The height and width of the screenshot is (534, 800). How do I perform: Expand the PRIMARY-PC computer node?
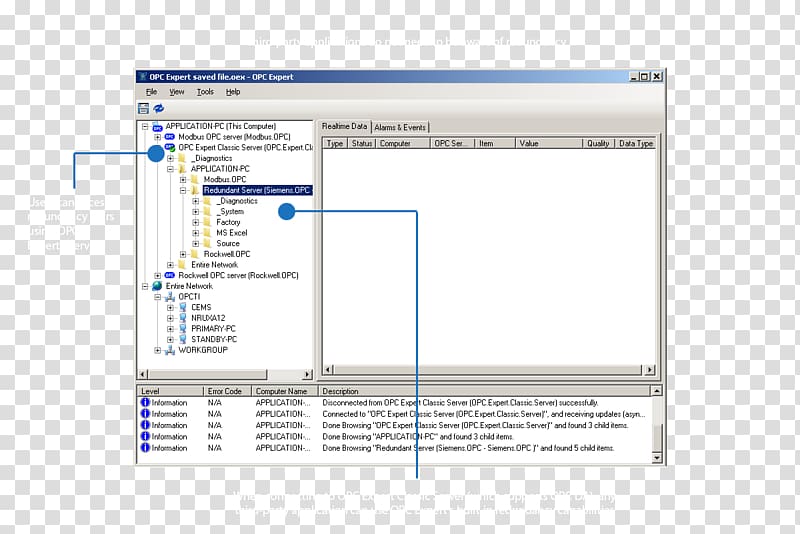click(x=170, y=329)
